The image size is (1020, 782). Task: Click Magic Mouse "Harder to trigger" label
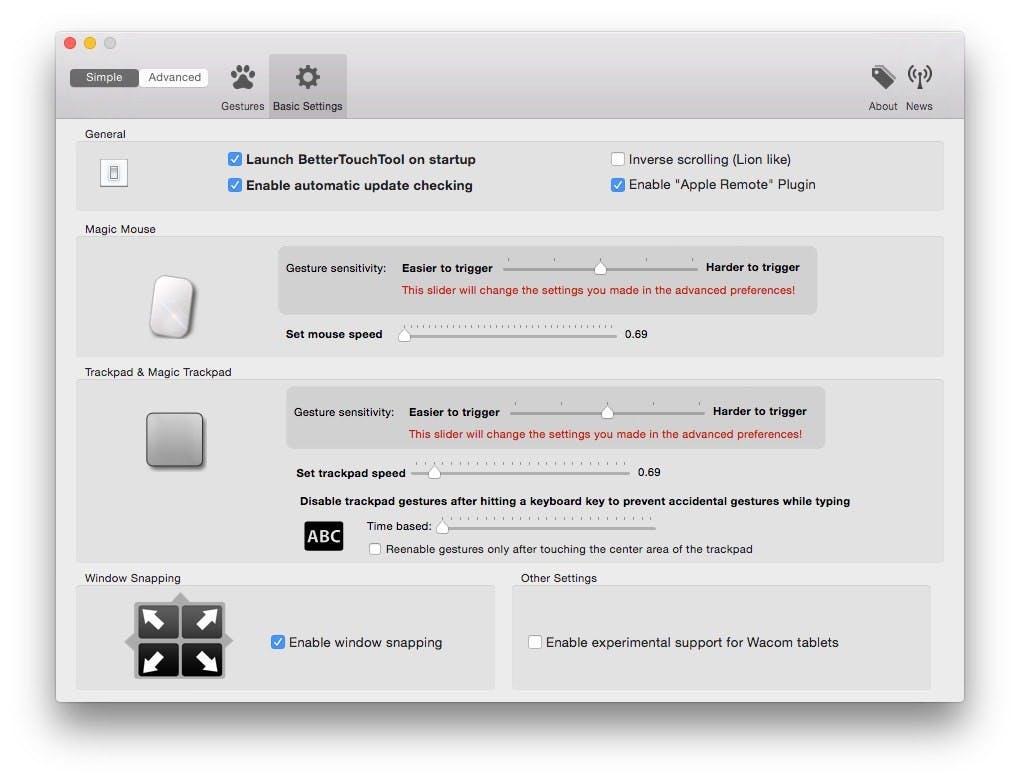pyautogui.click(x=753, y=267)
